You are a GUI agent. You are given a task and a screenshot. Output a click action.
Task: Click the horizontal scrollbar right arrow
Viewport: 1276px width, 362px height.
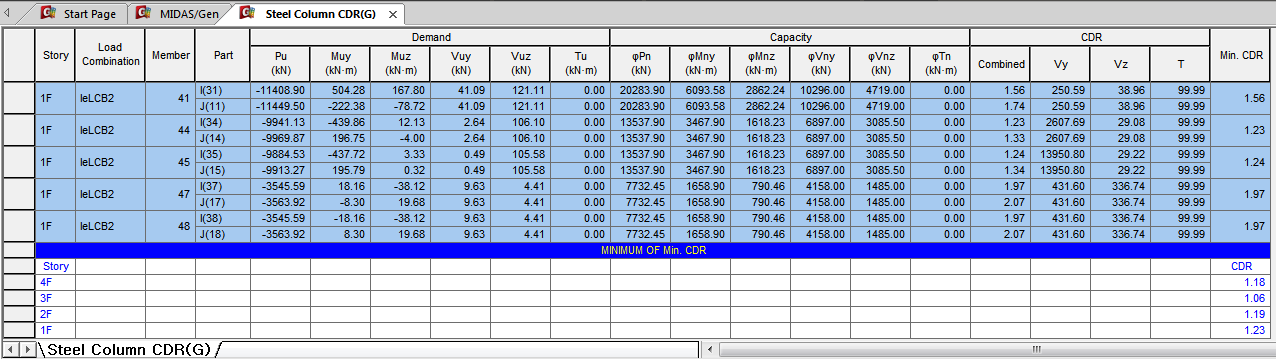pyautogui.click(x=1266, y=350)
